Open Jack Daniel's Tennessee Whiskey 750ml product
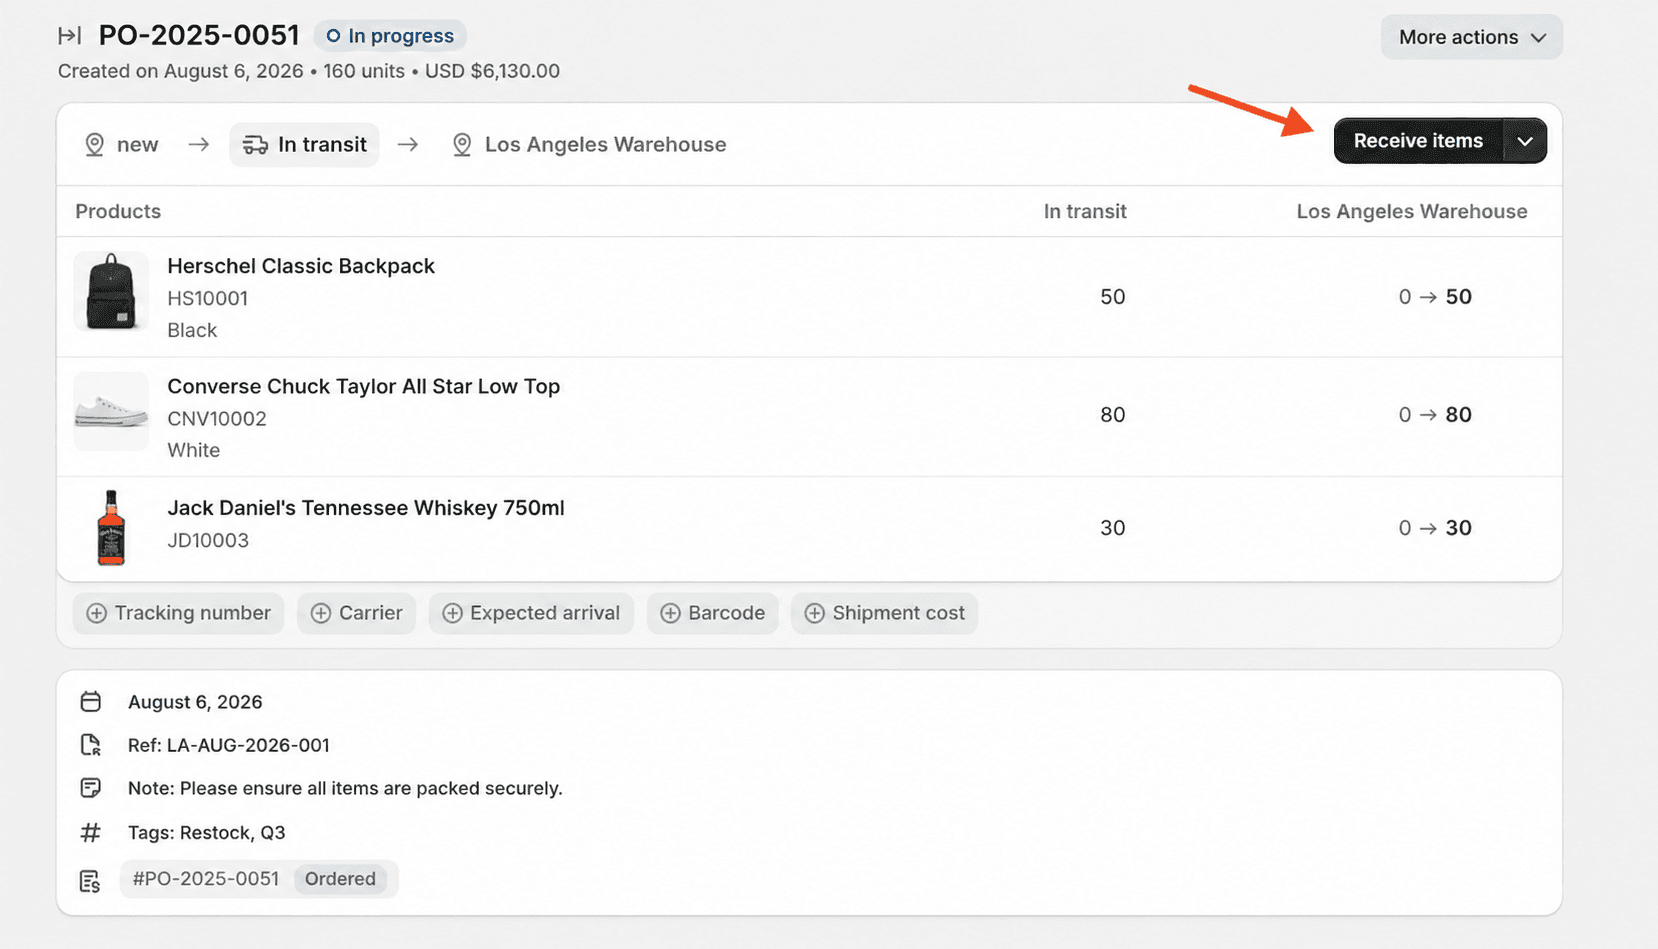The width and height of the screenshot is (1658, 949). tap(366, 508)
